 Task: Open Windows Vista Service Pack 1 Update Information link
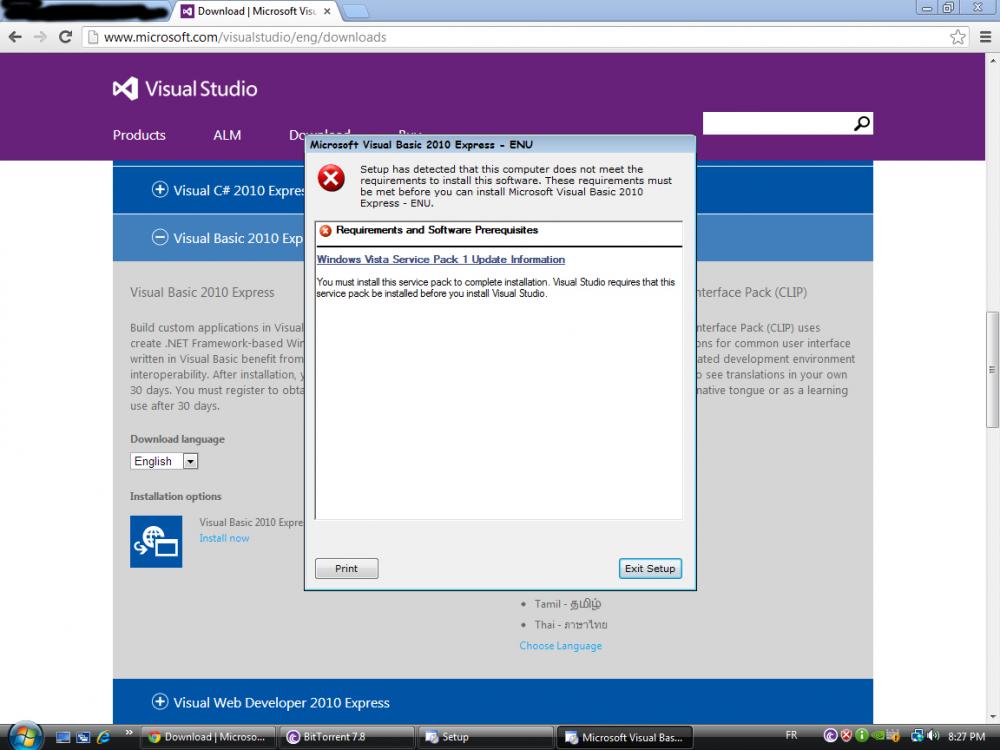point(441,260)
